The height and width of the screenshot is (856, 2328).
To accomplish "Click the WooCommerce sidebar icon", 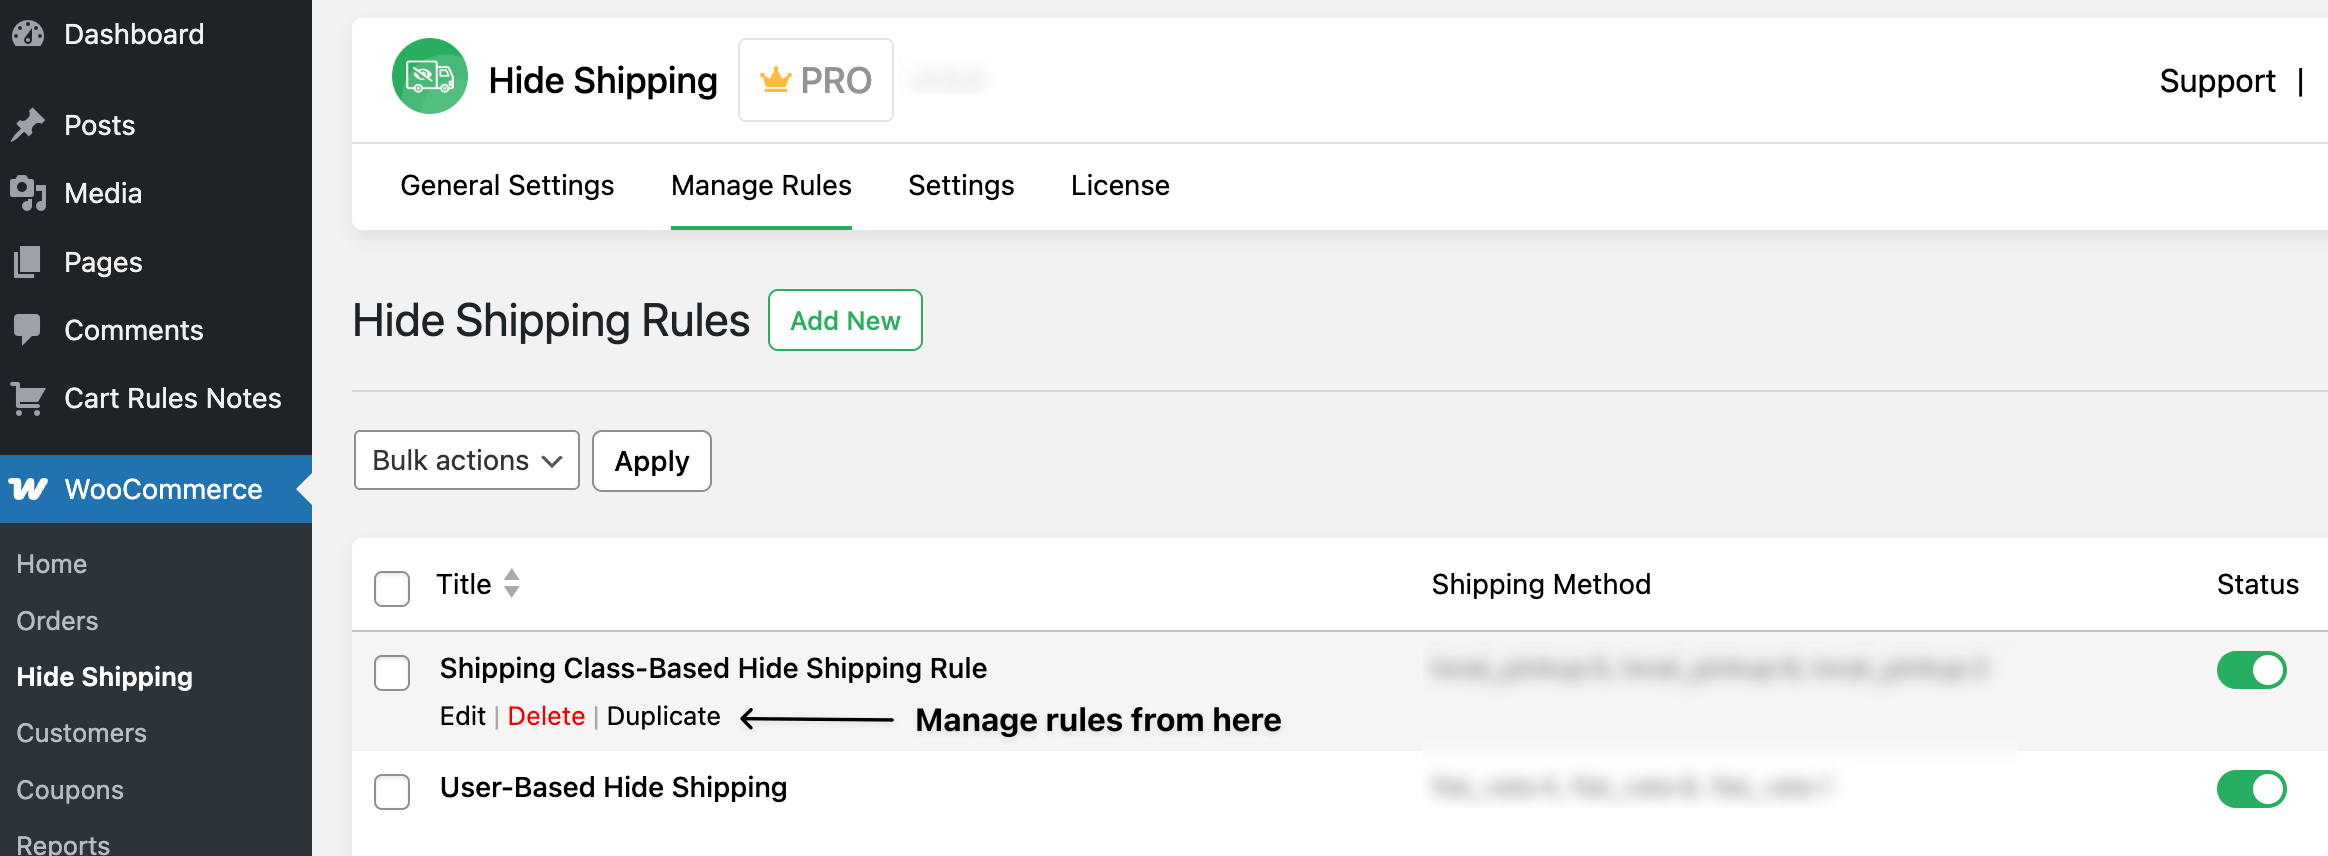I will 30,489.
